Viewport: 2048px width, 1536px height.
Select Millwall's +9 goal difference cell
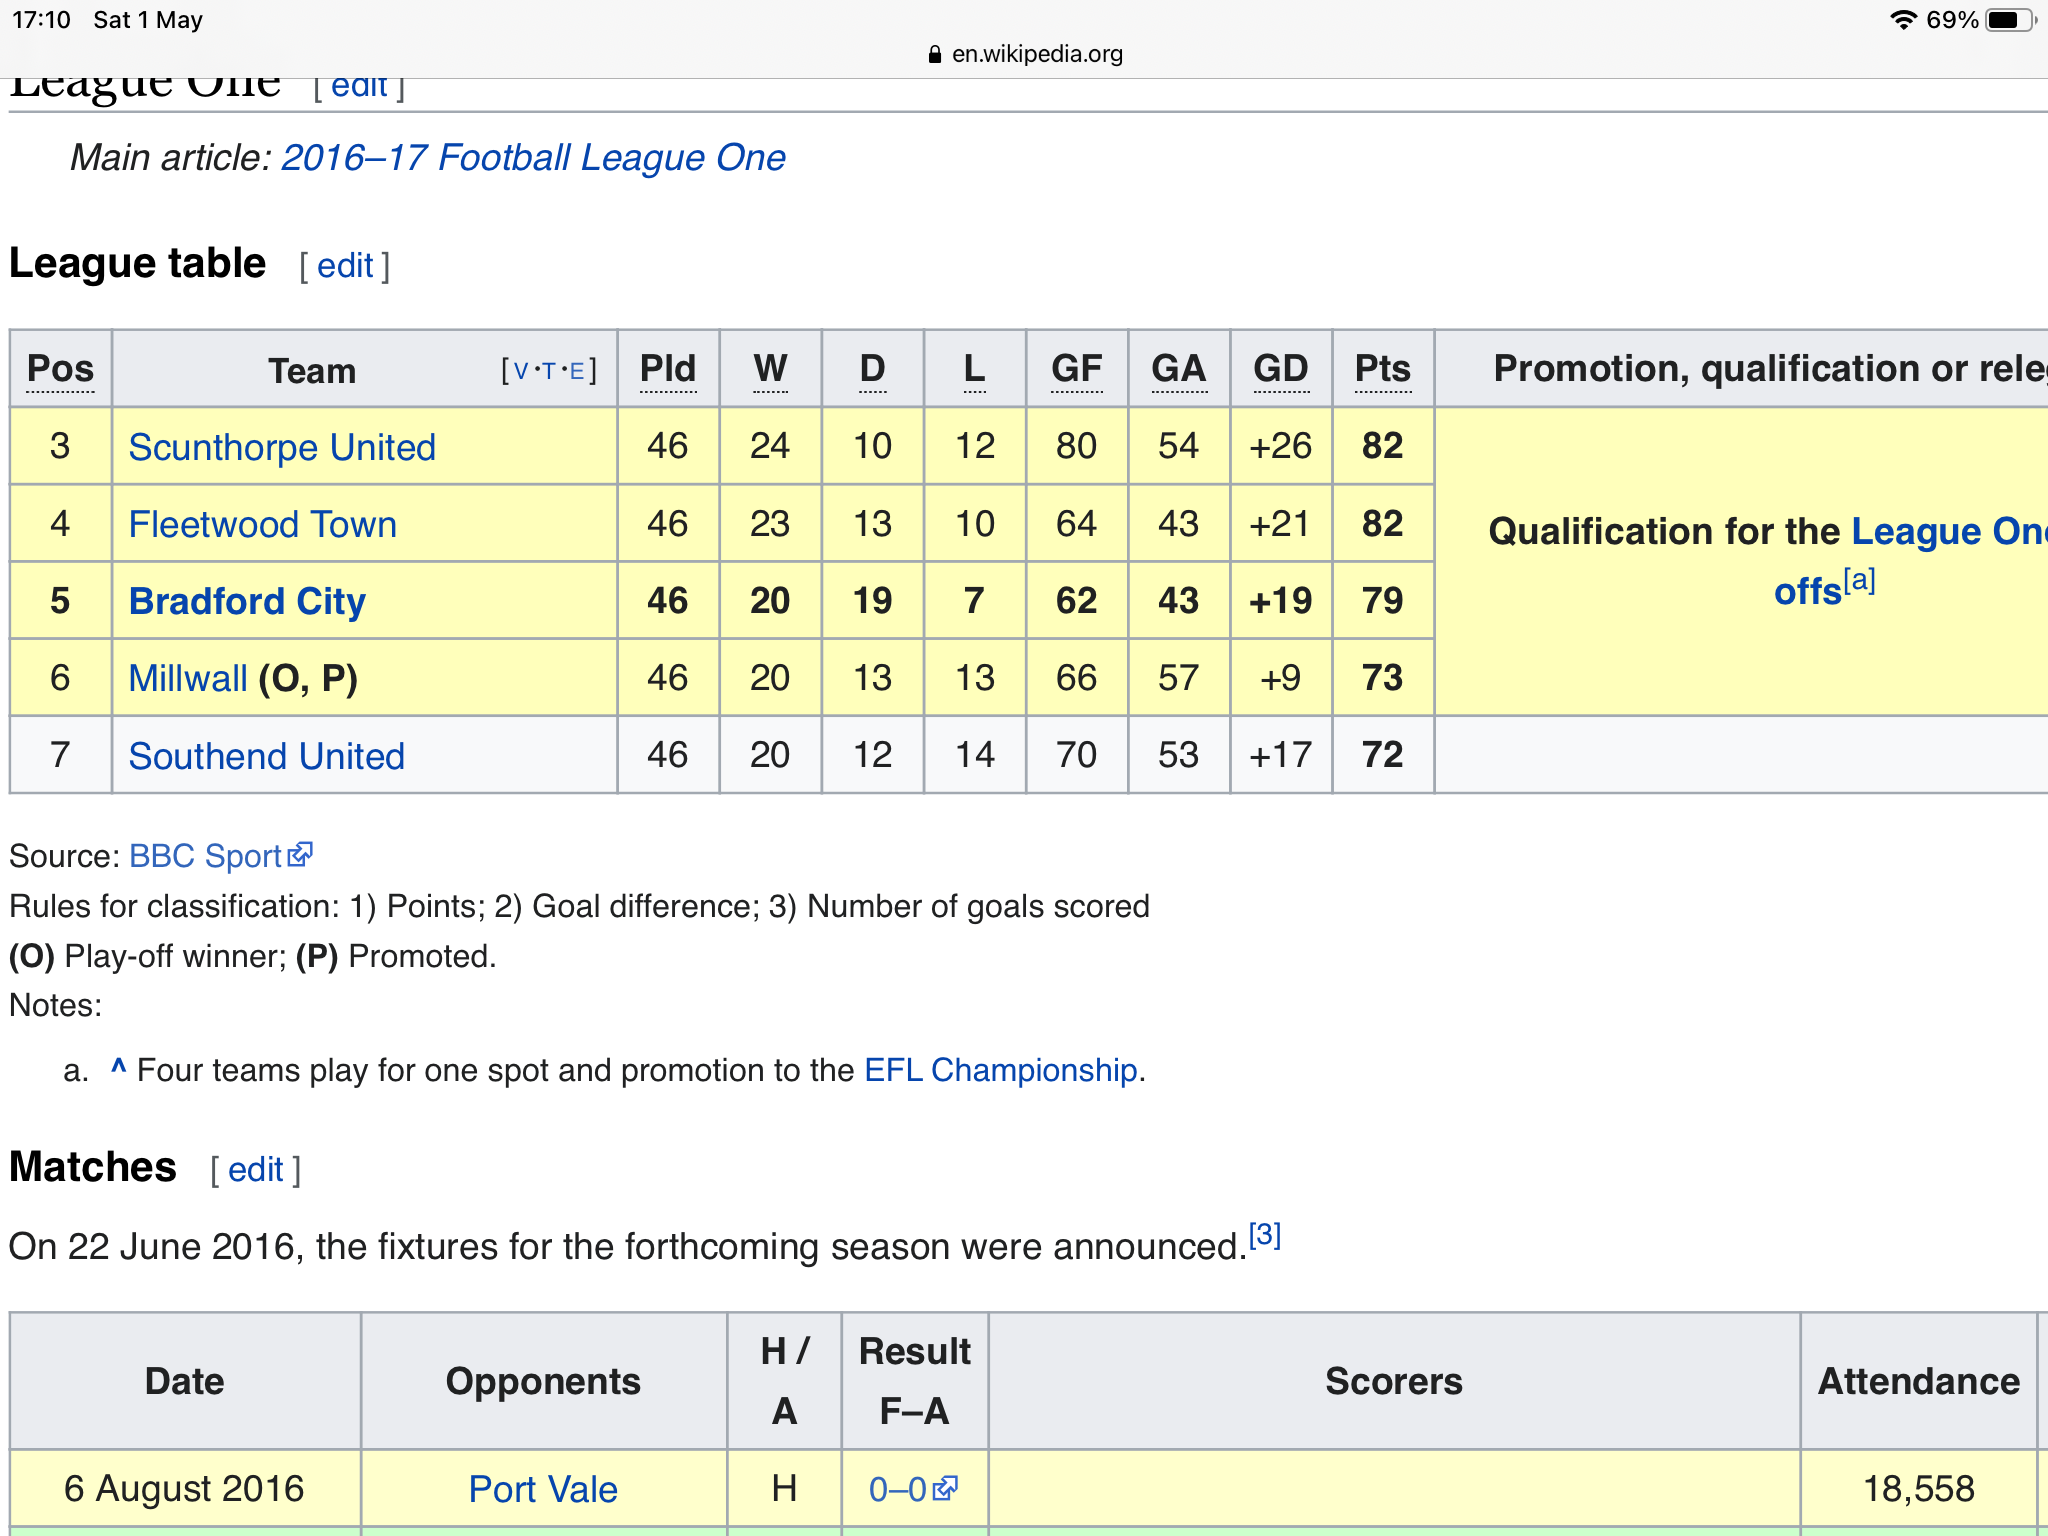pyautogui.click(x=1281, y=678)
